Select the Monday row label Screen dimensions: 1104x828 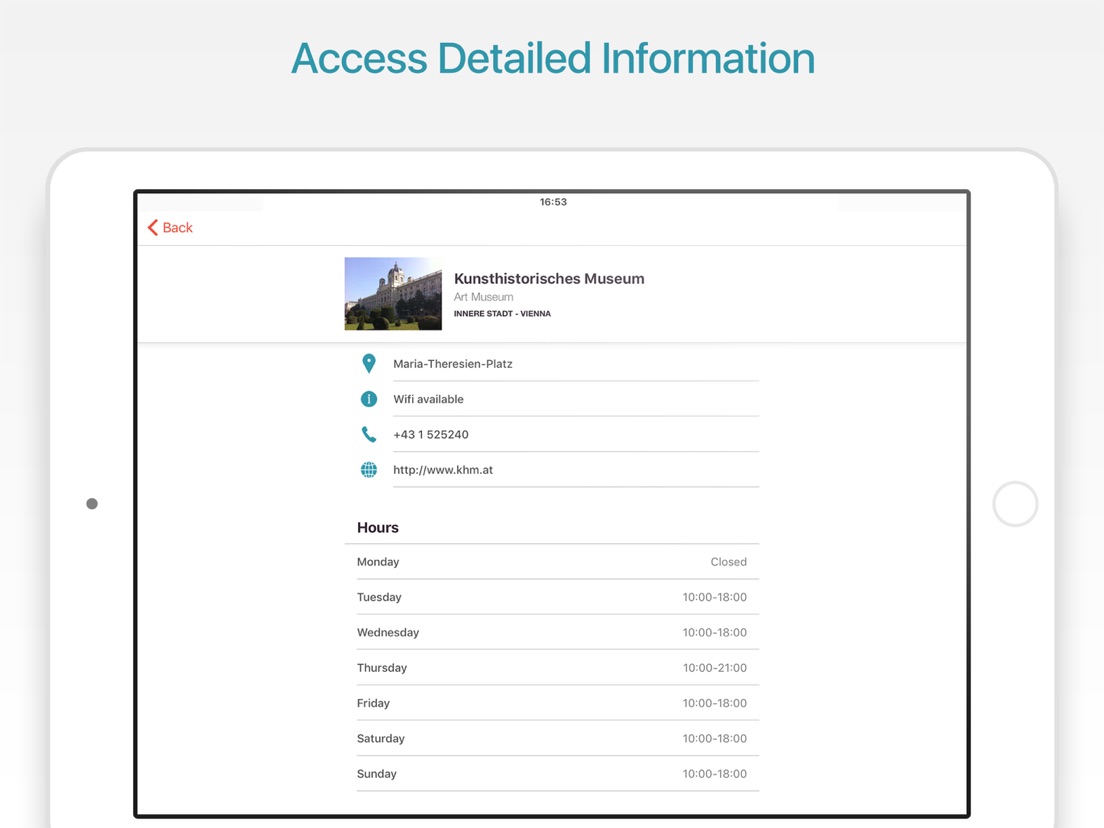click(x=378, y=562)
